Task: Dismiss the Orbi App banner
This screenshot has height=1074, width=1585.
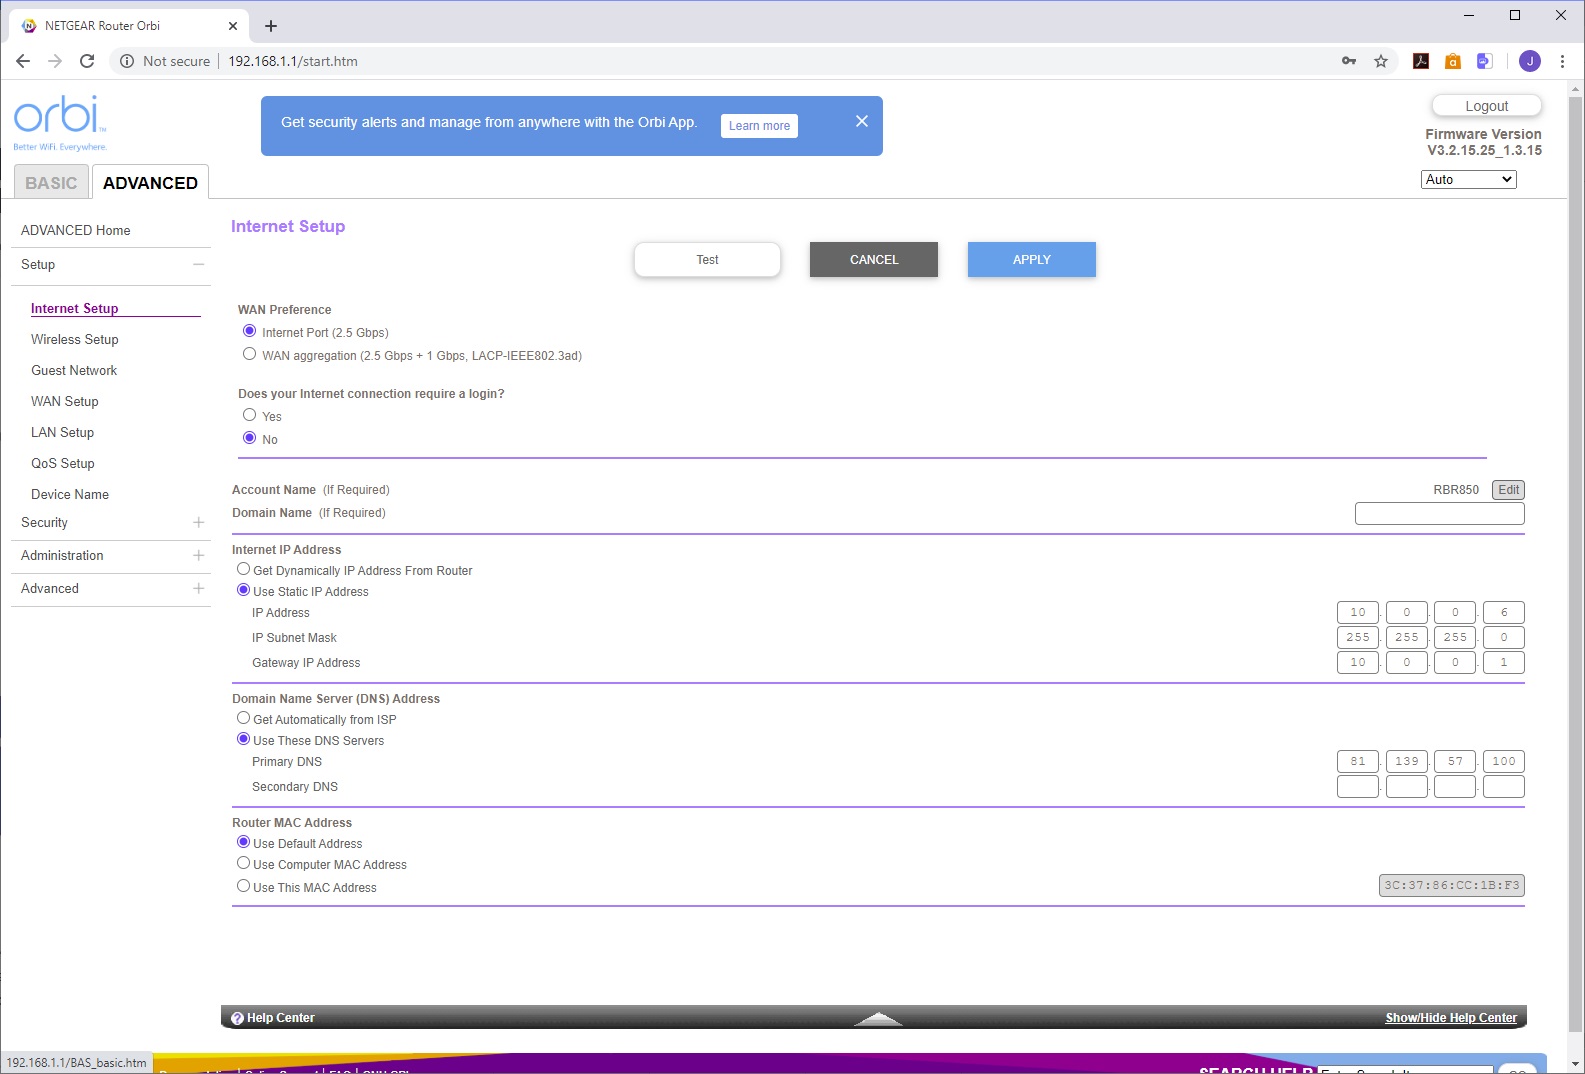Action: tap(862, 121)
